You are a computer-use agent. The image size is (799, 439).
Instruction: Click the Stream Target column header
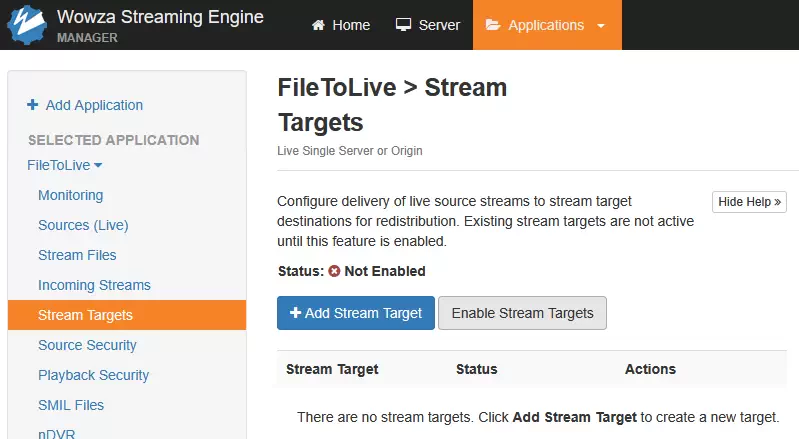pos(332,369)
